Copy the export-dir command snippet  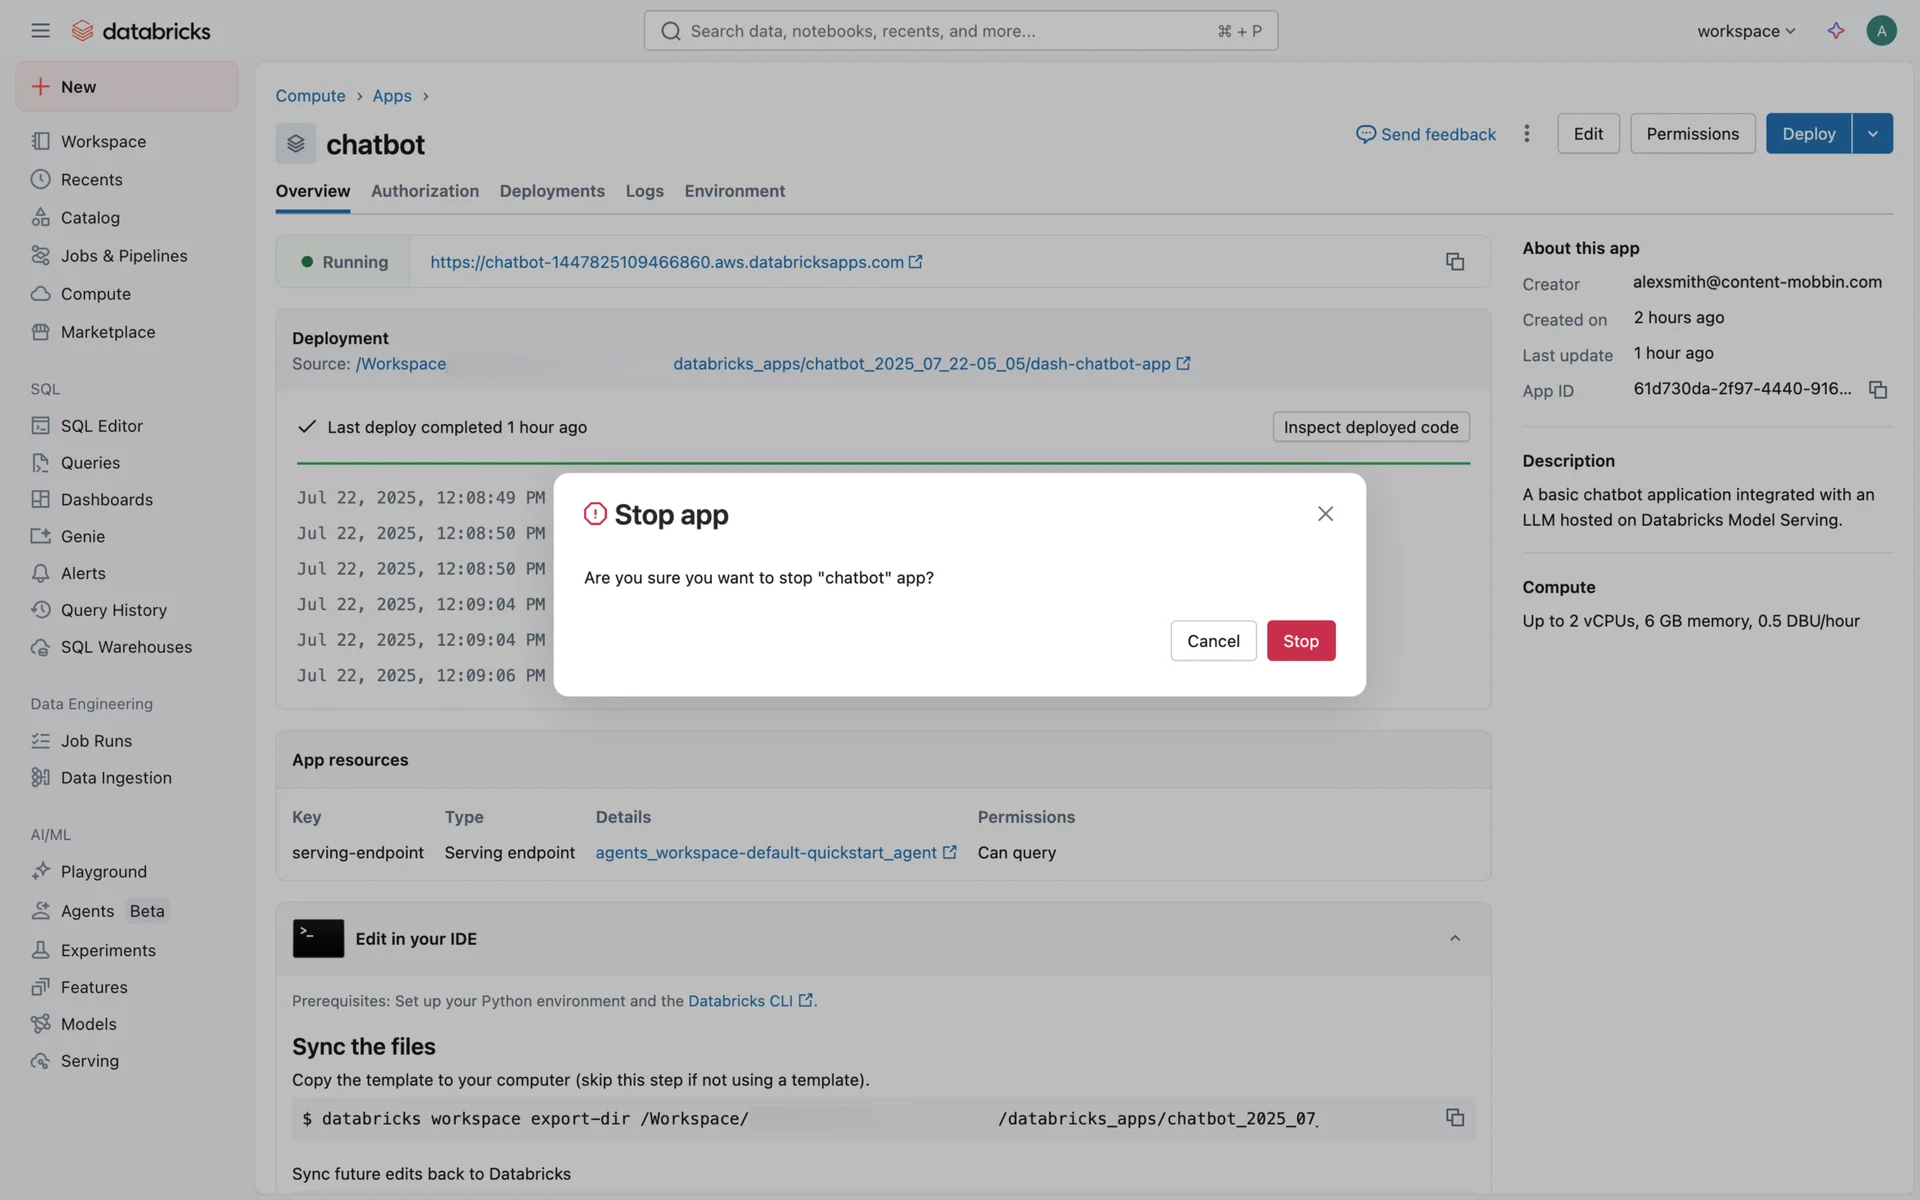pyautogui.click(x=1454, y=1118)
